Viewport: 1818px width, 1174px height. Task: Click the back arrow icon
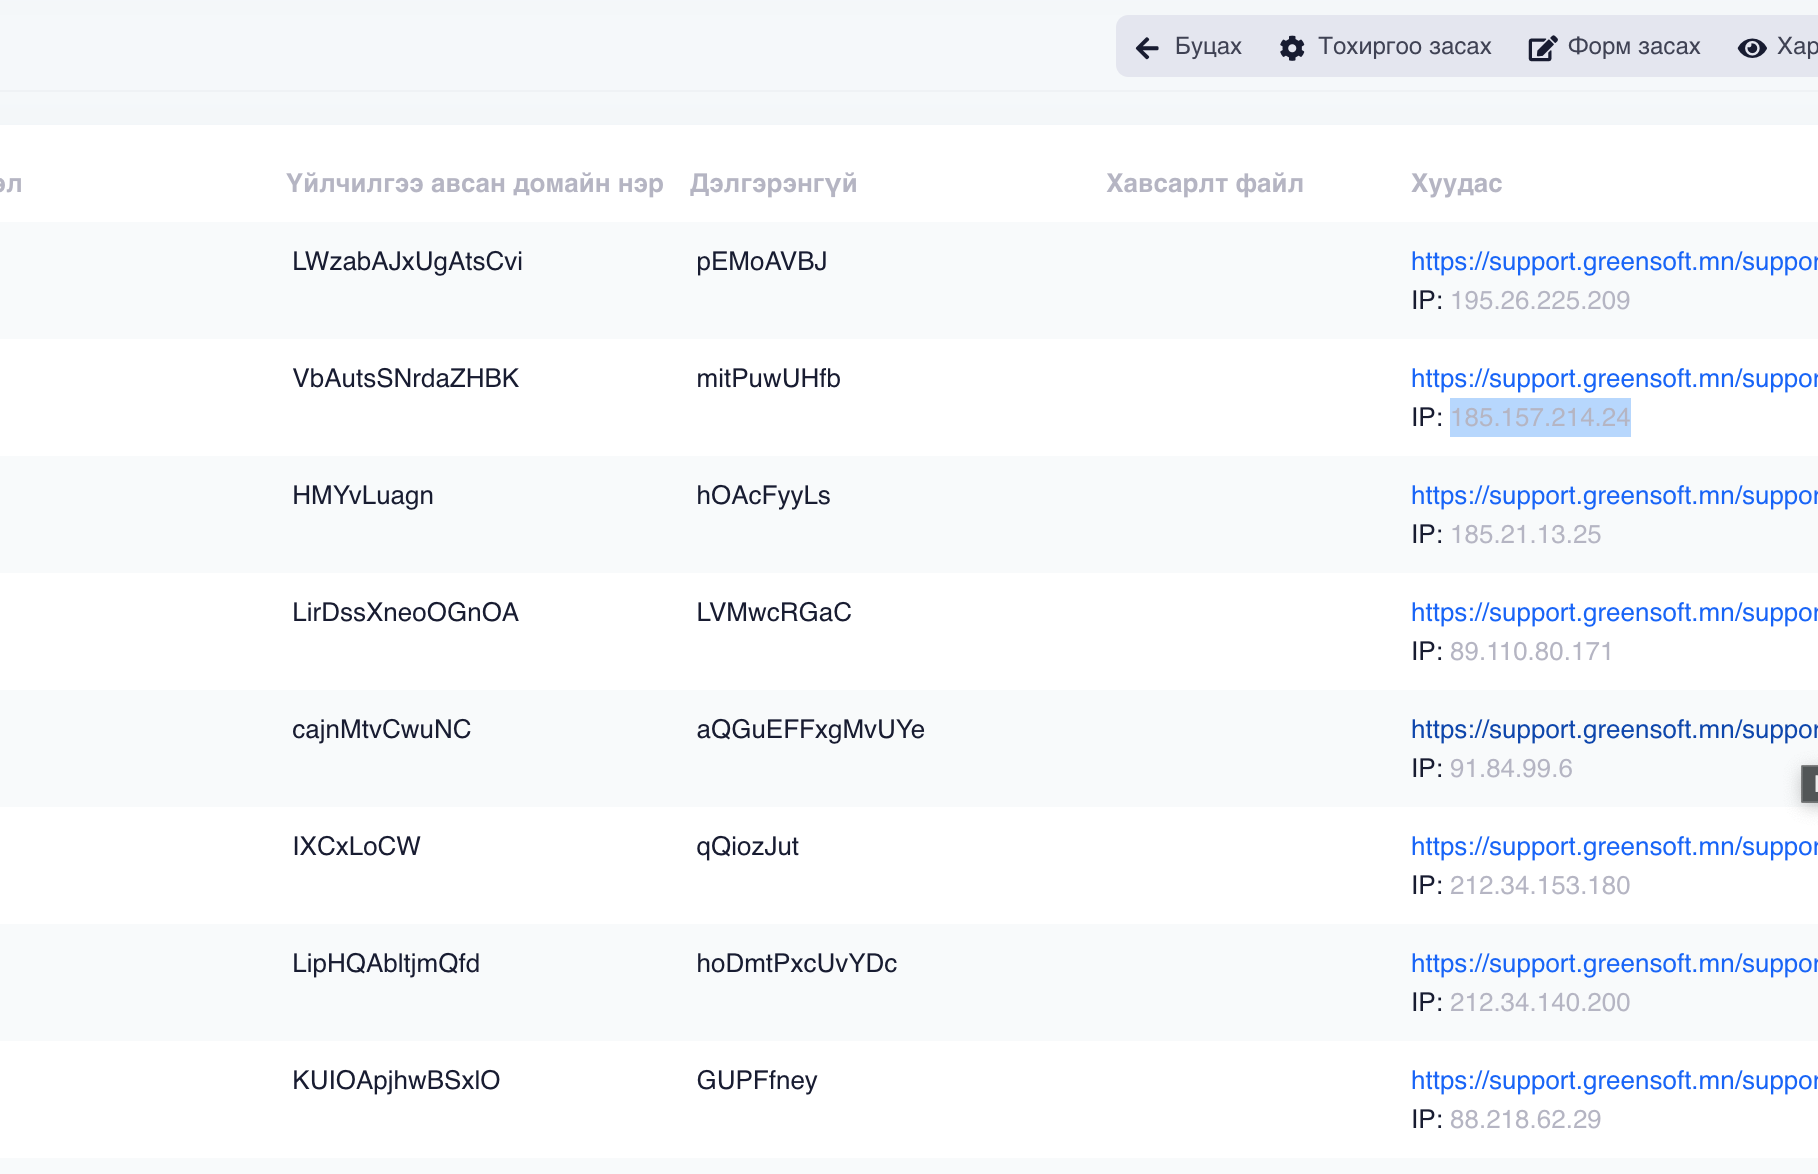[1147, 47]
